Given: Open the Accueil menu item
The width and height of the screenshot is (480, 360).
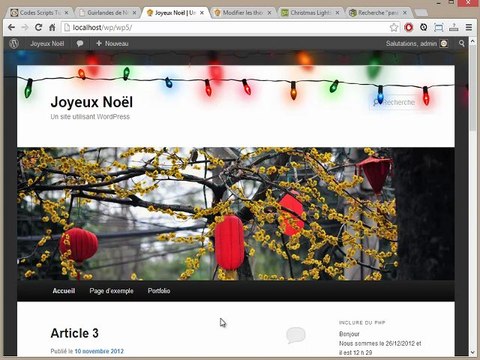Looking at the screenshot, I should (64, 291).
